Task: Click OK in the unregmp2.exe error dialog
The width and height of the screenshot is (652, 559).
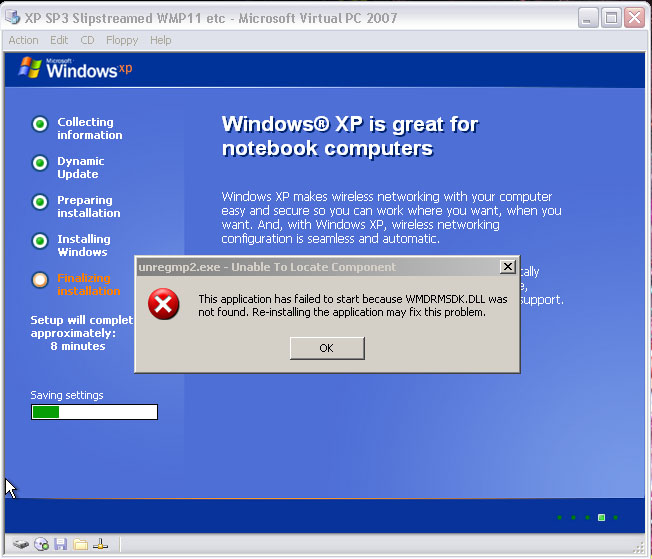Action: click(327, 348)
